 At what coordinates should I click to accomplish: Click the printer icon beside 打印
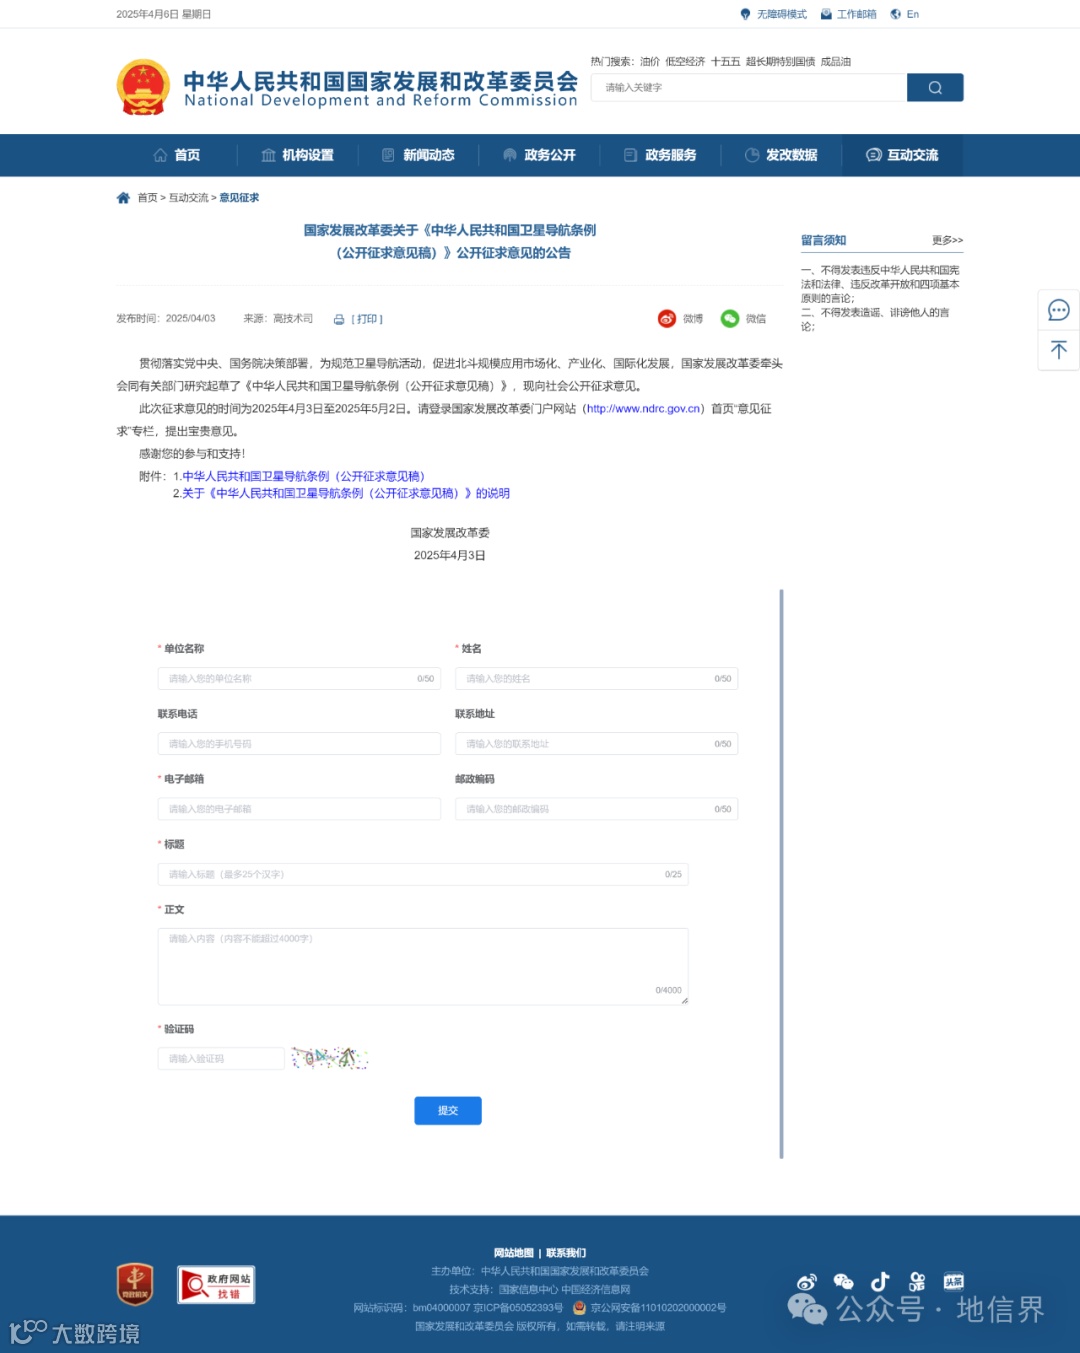click(x=339, y=319)
